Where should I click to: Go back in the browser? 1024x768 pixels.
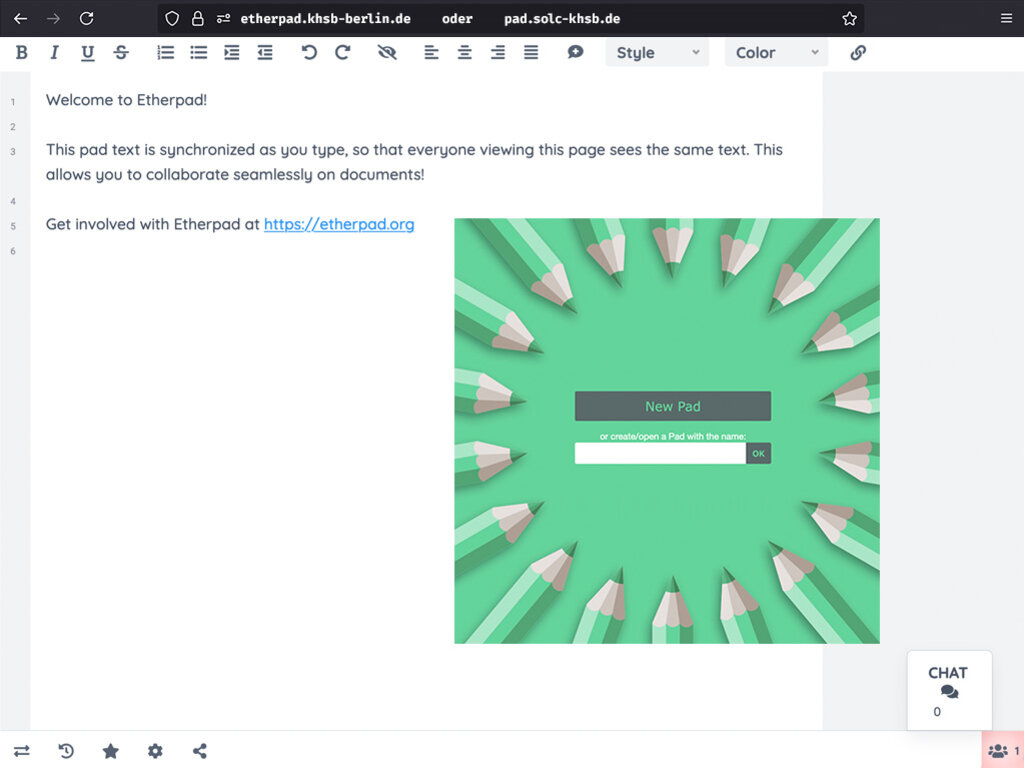20,18
